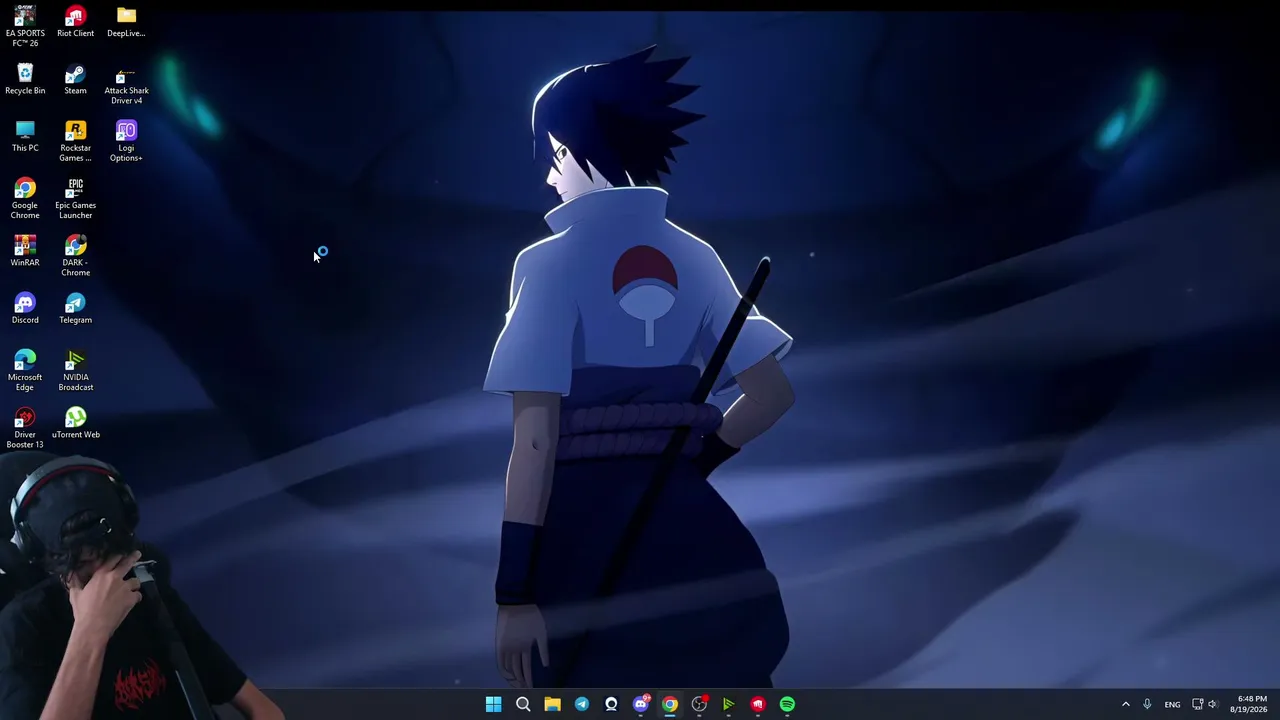The height and width of the screenshot is (720, 1280).
Task: Select the Epic Games Launcher shortcut
Action: pyautogui.click(x=75, y=199)
